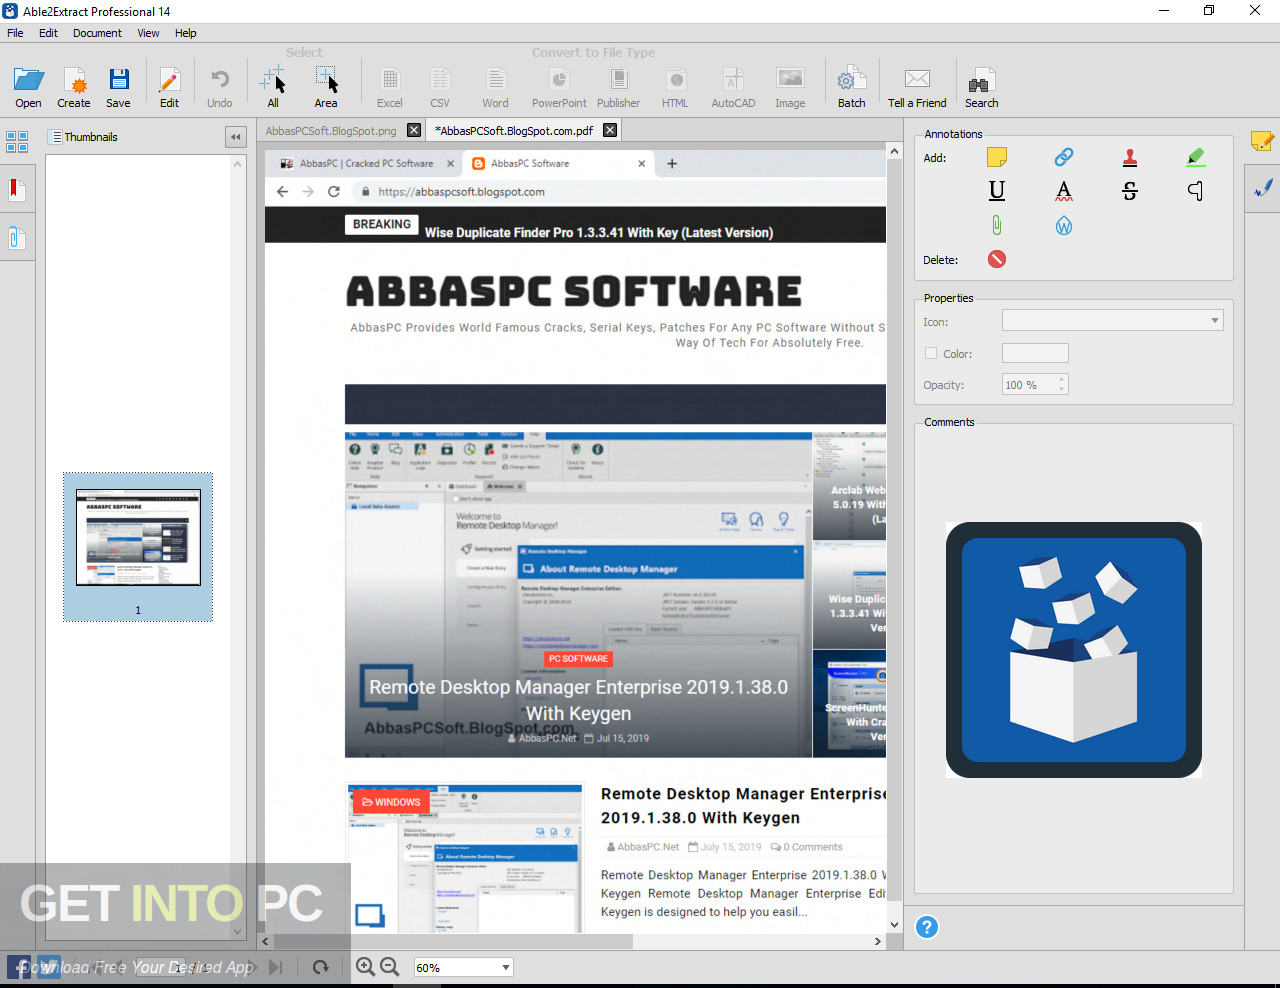Convert to AutoCAD icon

(733, 80)
